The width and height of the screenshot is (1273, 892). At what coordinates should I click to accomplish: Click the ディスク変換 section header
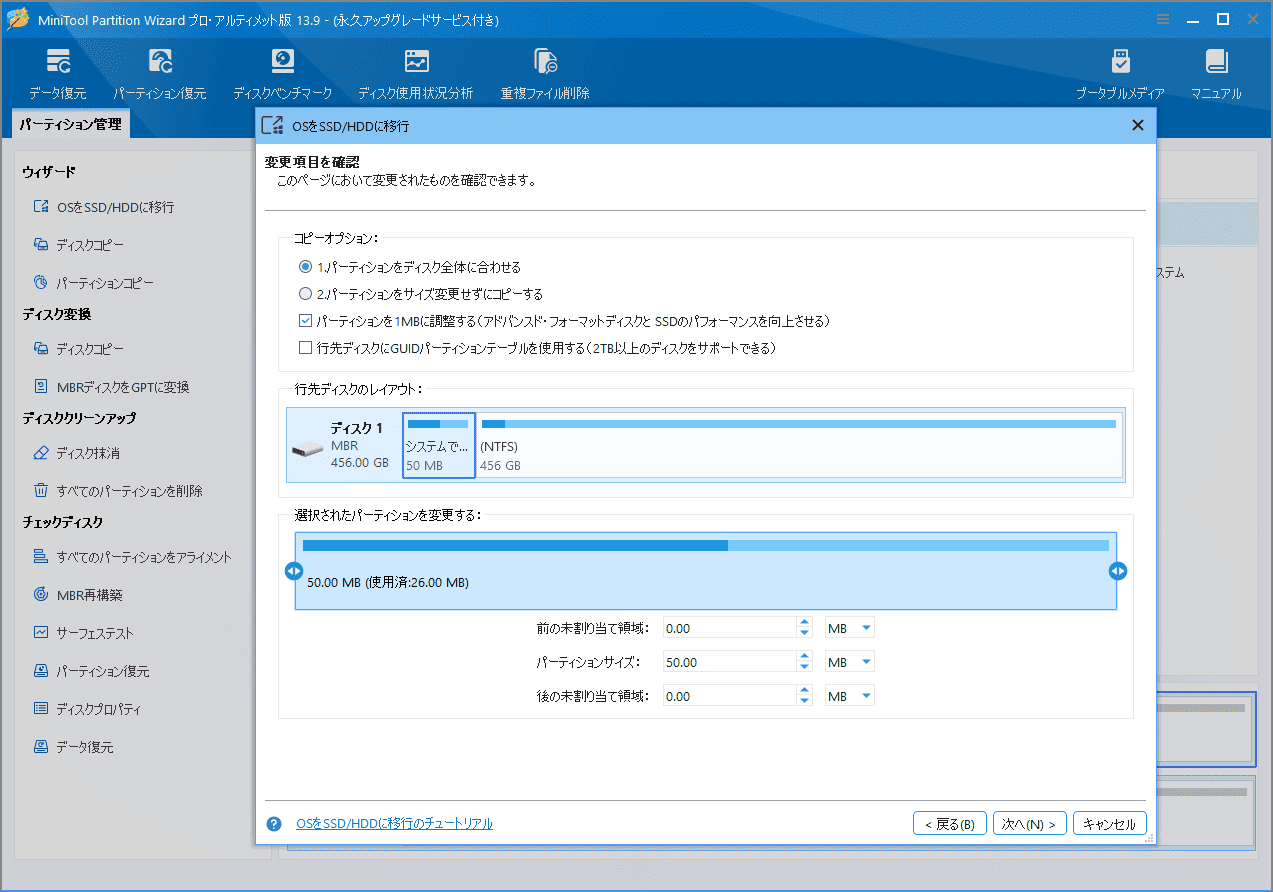(x=56, y=314)
